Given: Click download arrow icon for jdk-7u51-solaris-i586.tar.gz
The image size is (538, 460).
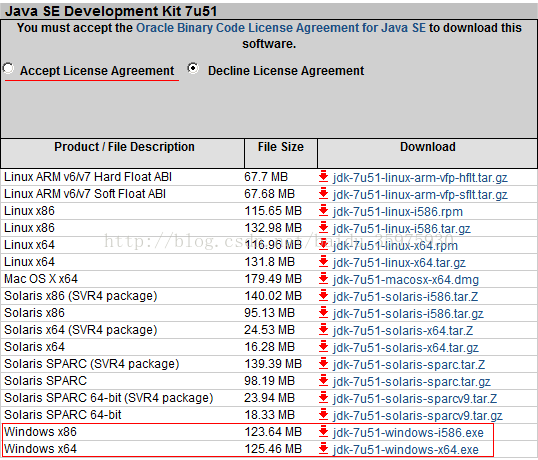Looking at the screenshot, I should tap(323, 313).
